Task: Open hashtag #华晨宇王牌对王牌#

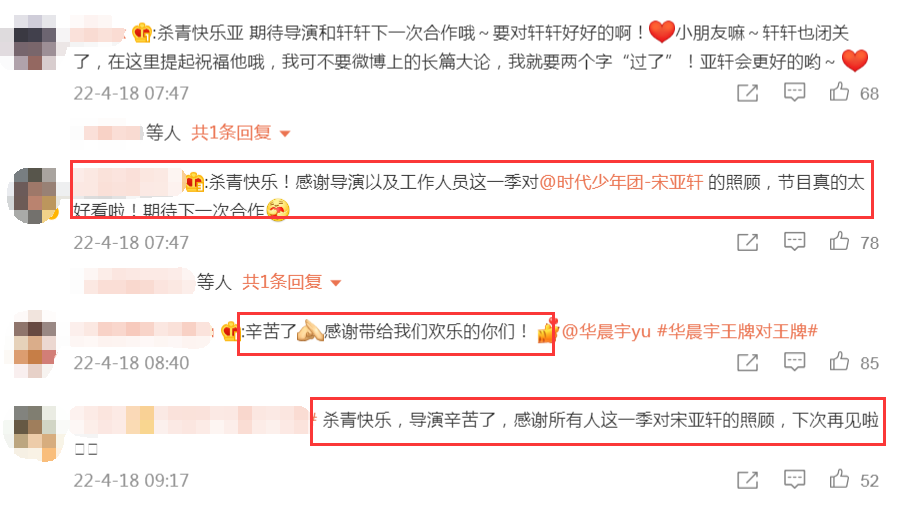Action: [x=738, y=331]
